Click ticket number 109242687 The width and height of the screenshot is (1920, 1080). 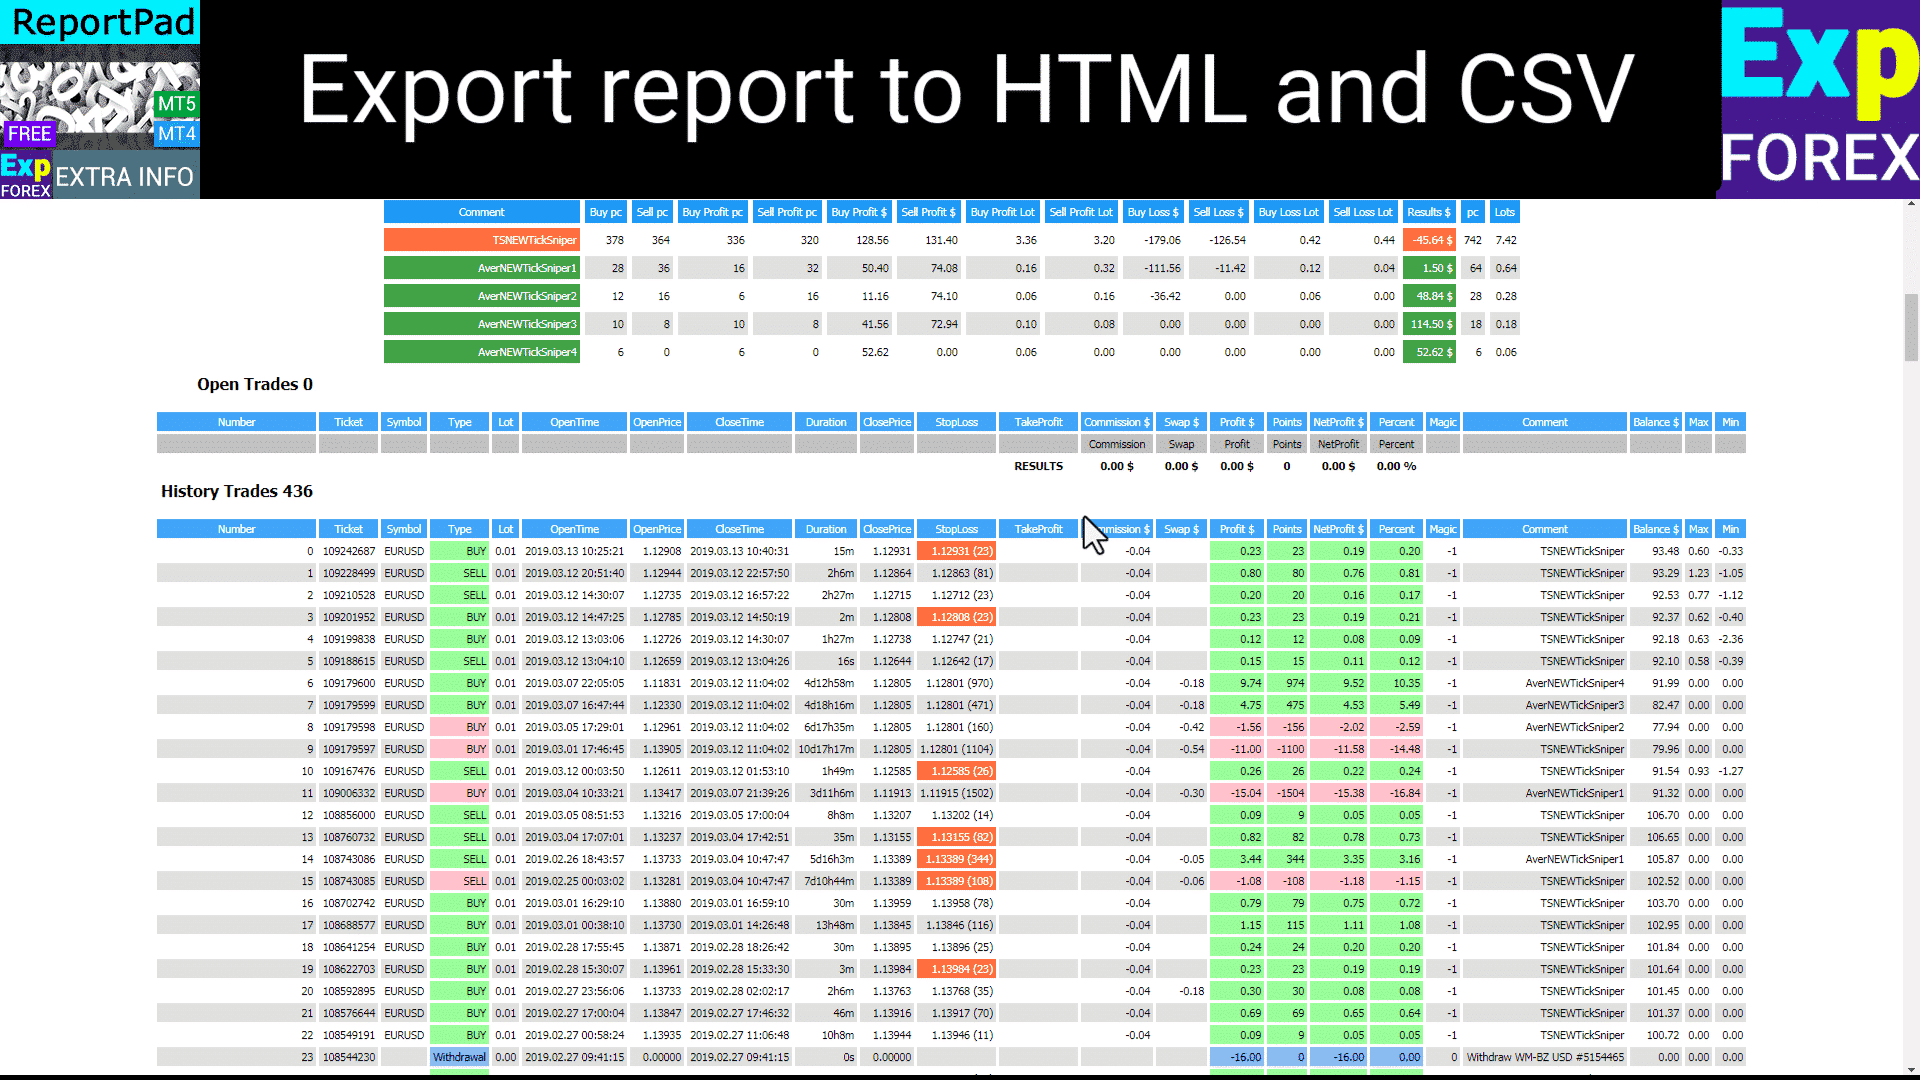[x=348, y=551]
